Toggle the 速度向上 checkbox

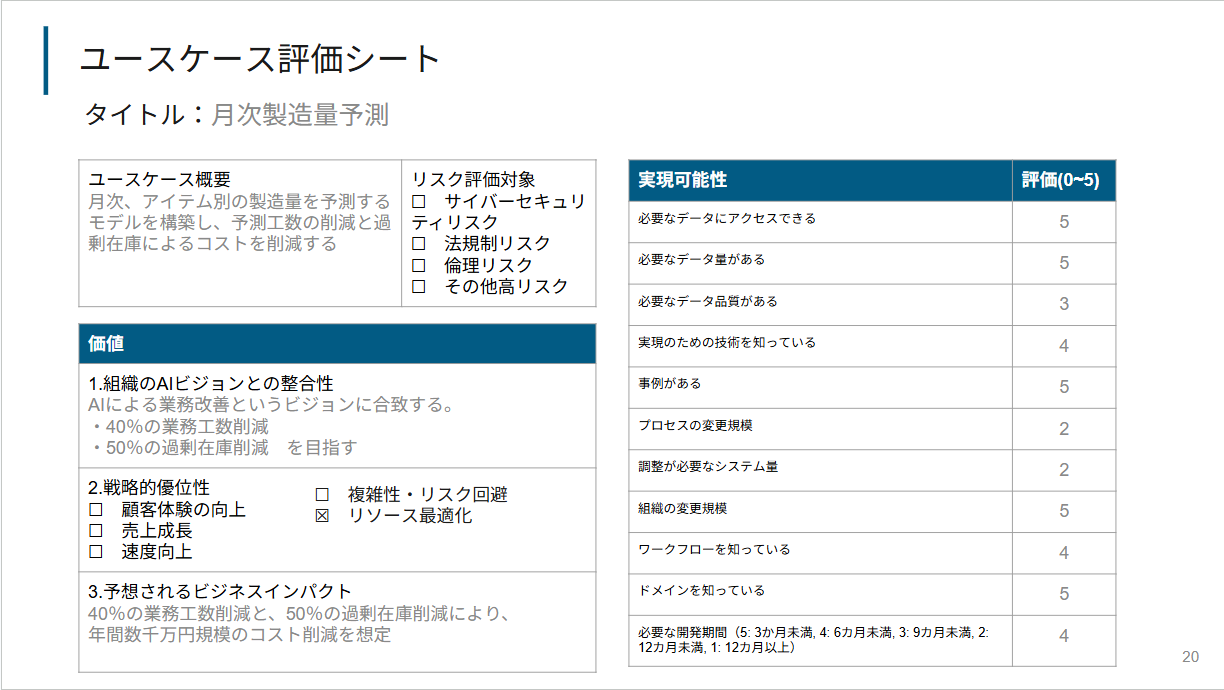point(96,552)
